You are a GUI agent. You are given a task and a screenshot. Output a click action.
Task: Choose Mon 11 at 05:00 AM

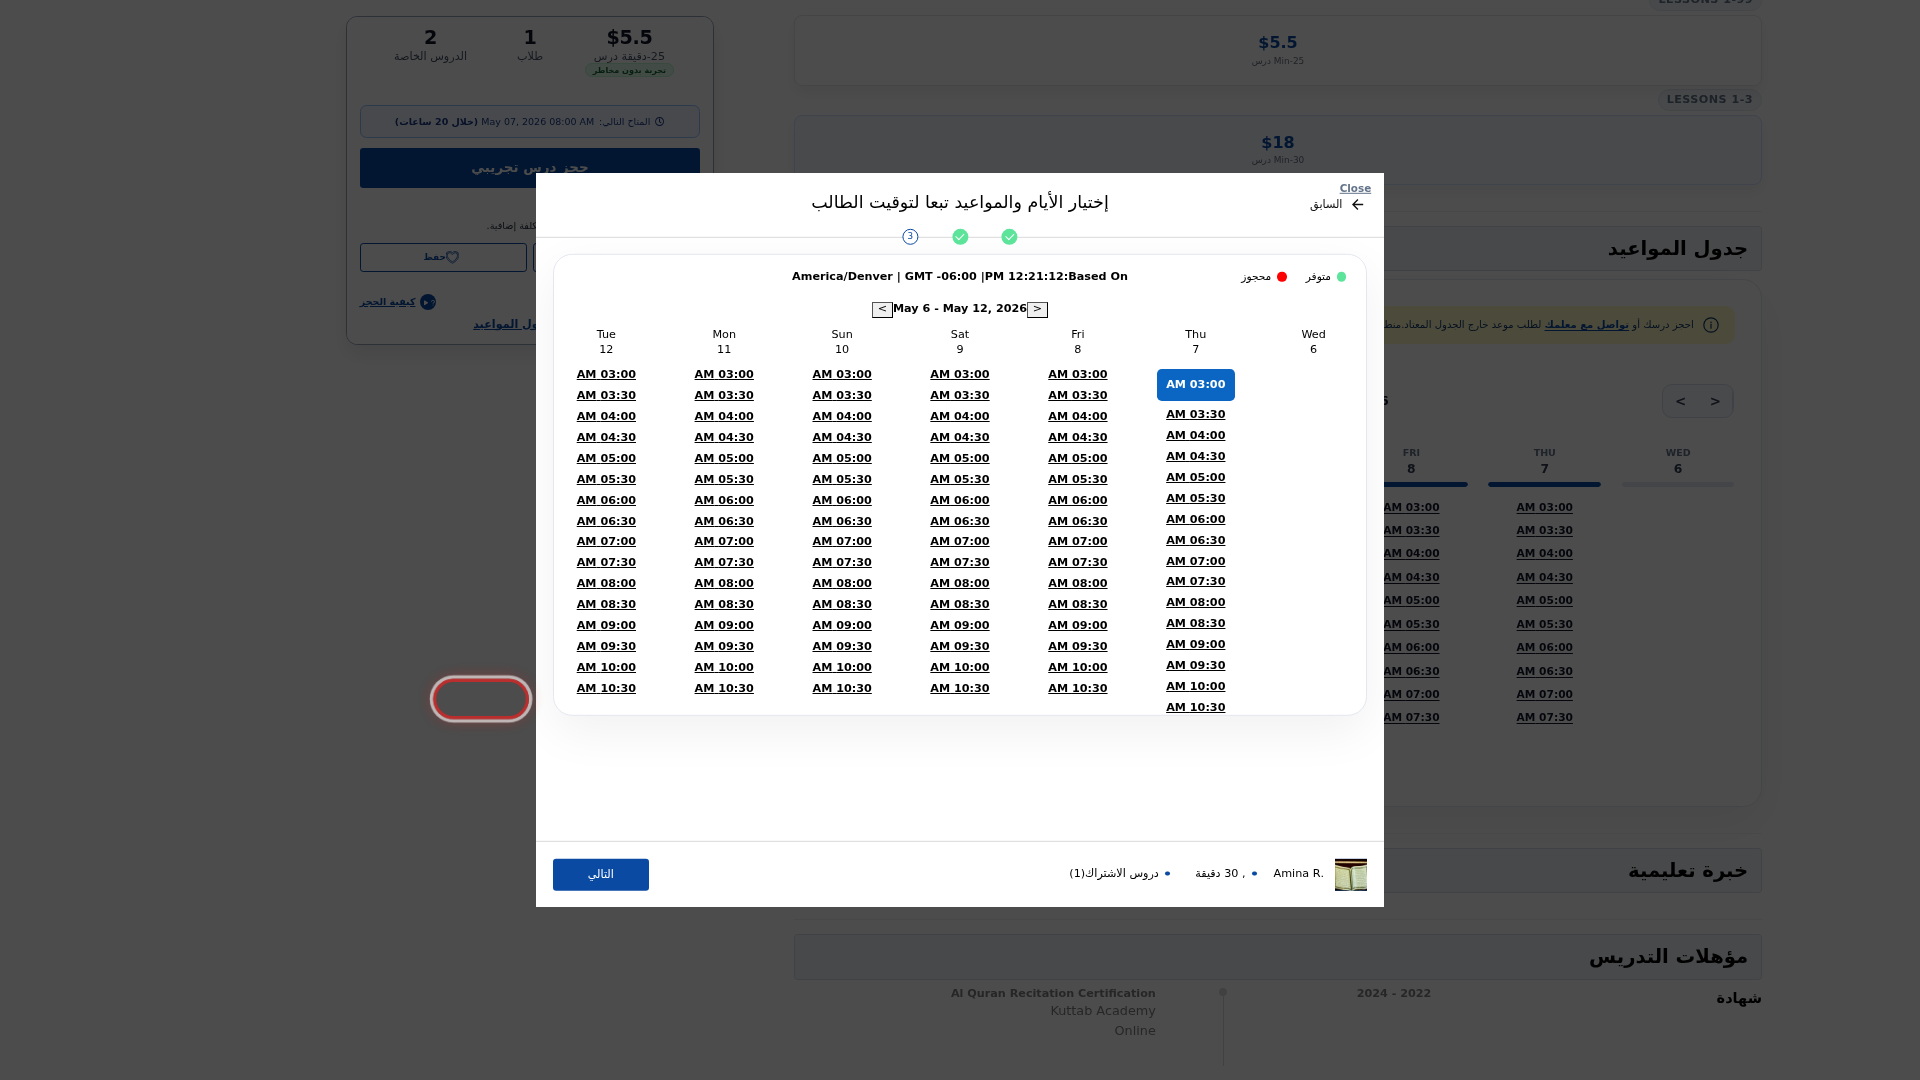pyautogui.click(x=724, y=459)
